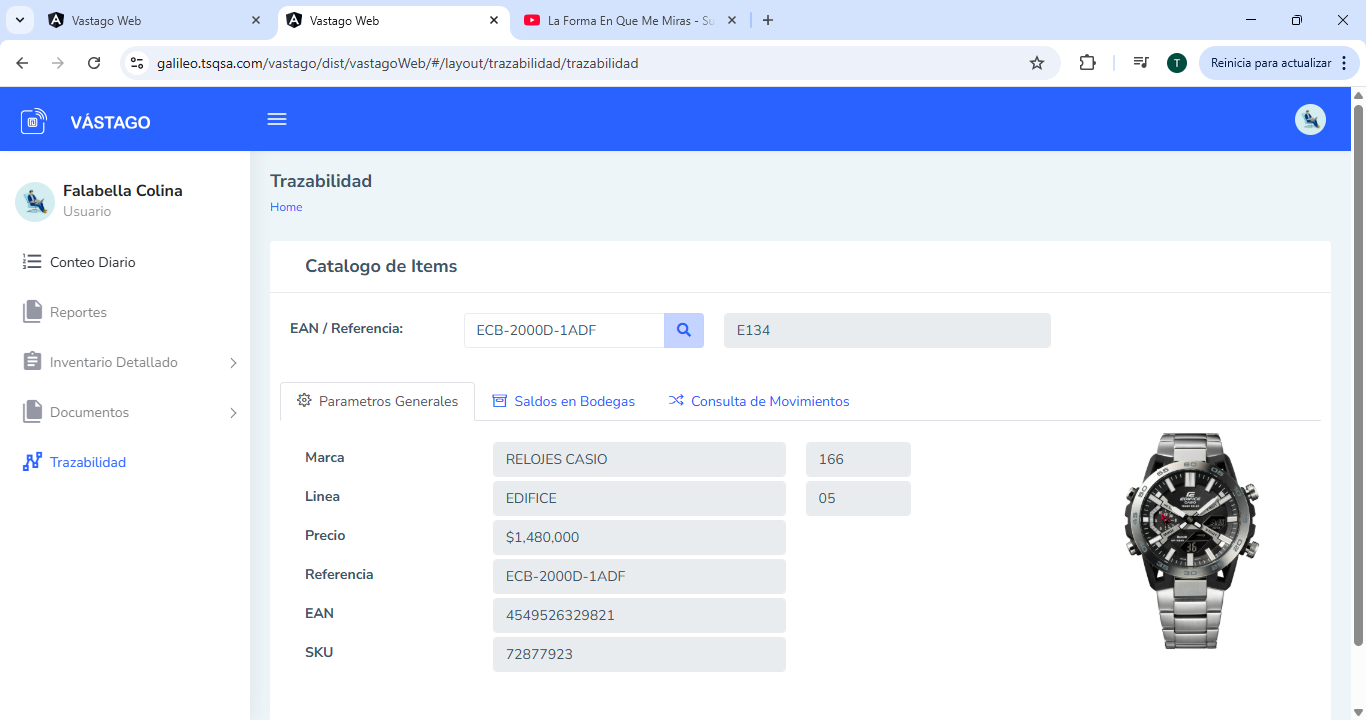Click the Catalogo de Items heading
Screen dimensions: 1366x720
click(381, 266)
